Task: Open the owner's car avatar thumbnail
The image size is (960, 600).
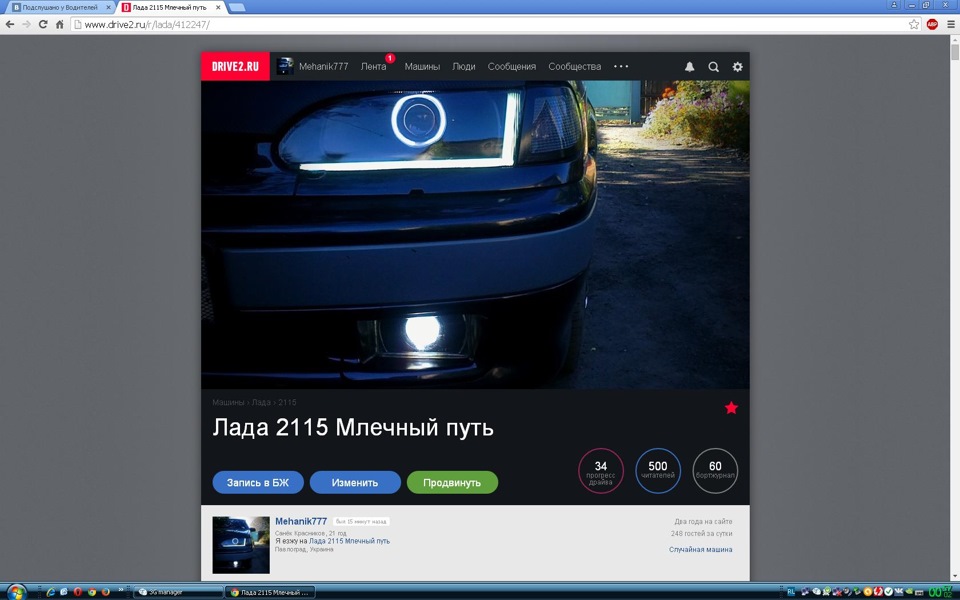Action: tap(241, 545)
